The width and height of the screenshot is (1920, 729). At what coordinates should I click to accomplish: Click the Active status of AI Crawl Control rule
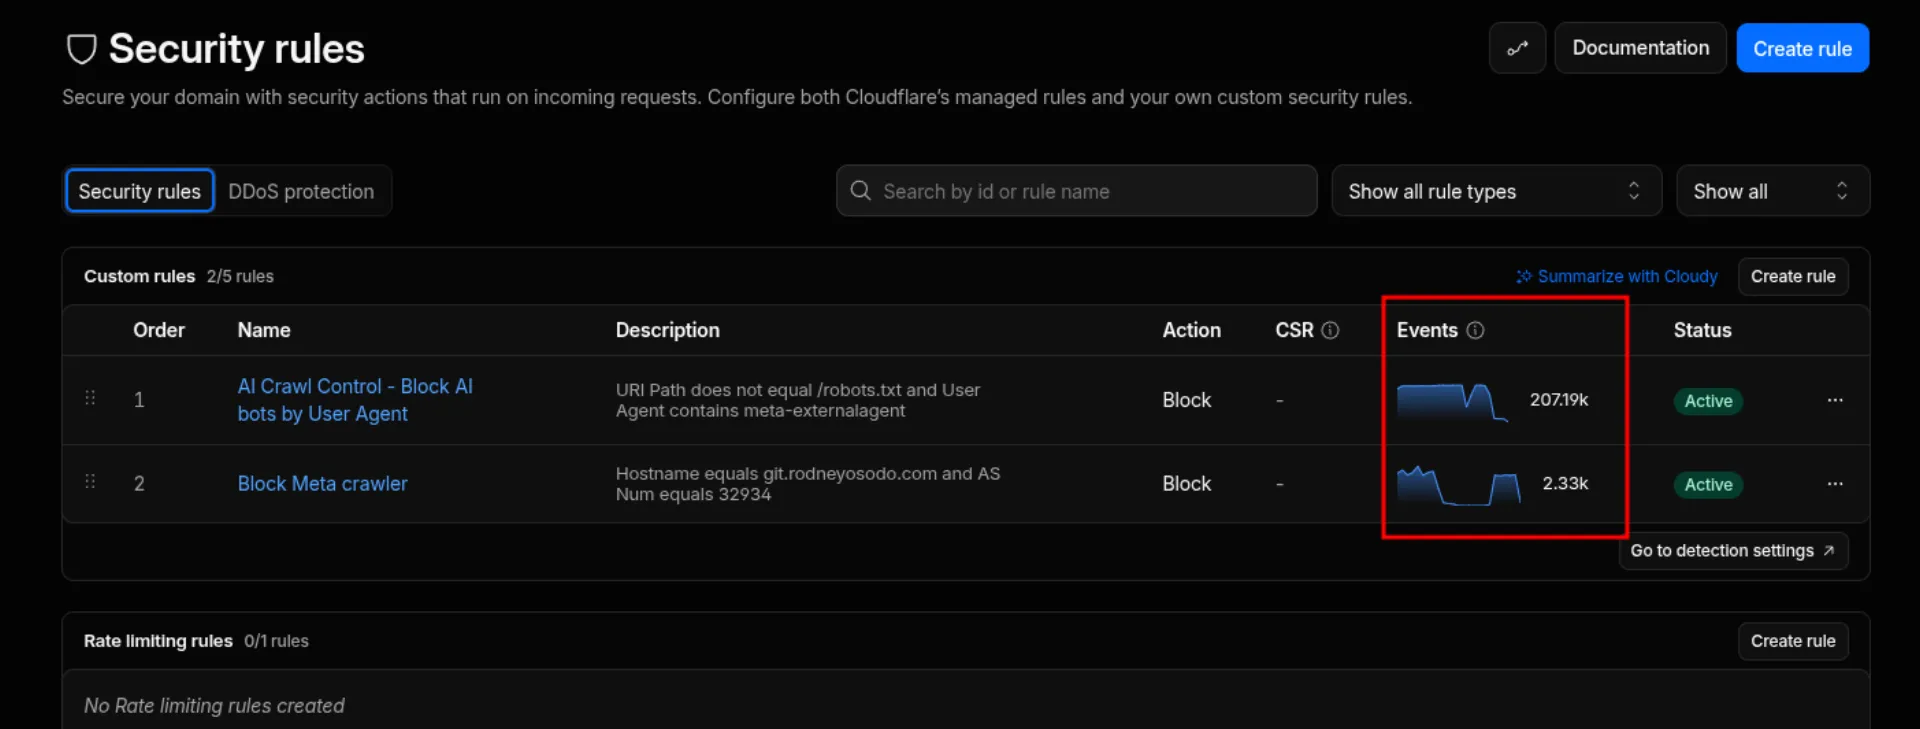click(x=1708, y=401)
